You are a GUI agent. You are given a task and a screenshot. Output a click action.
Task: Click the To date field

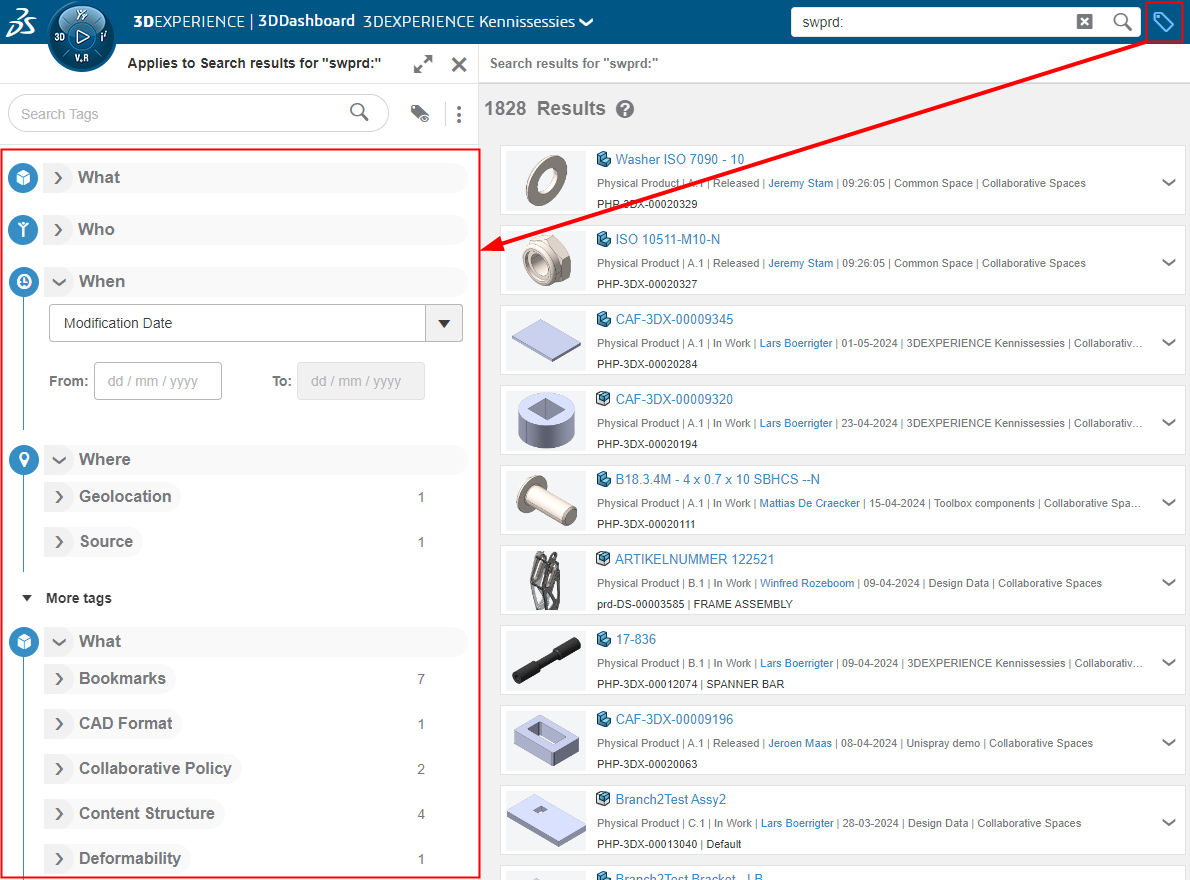pos(360,381)
